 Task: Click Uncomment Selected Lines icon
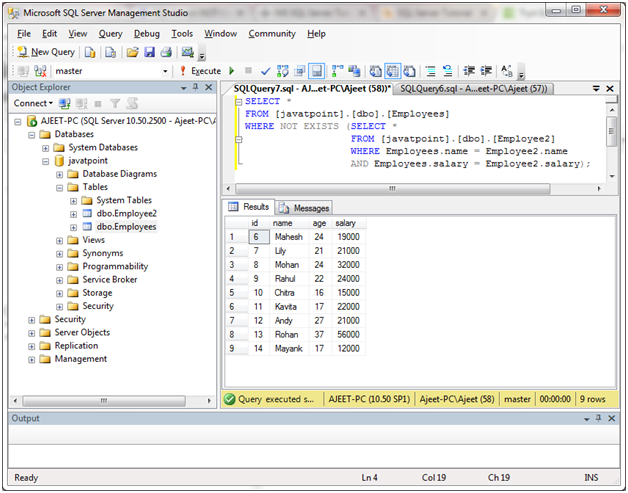[x=448, y=71]
